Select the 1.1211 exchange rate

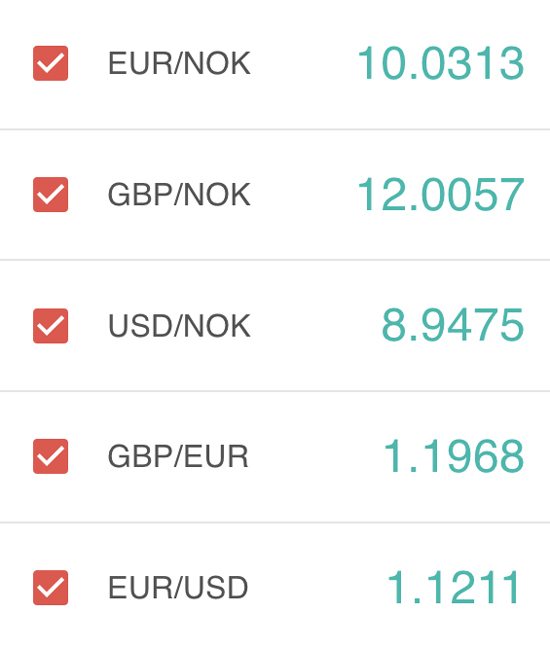pyautogui.click(x=454, y=588)
